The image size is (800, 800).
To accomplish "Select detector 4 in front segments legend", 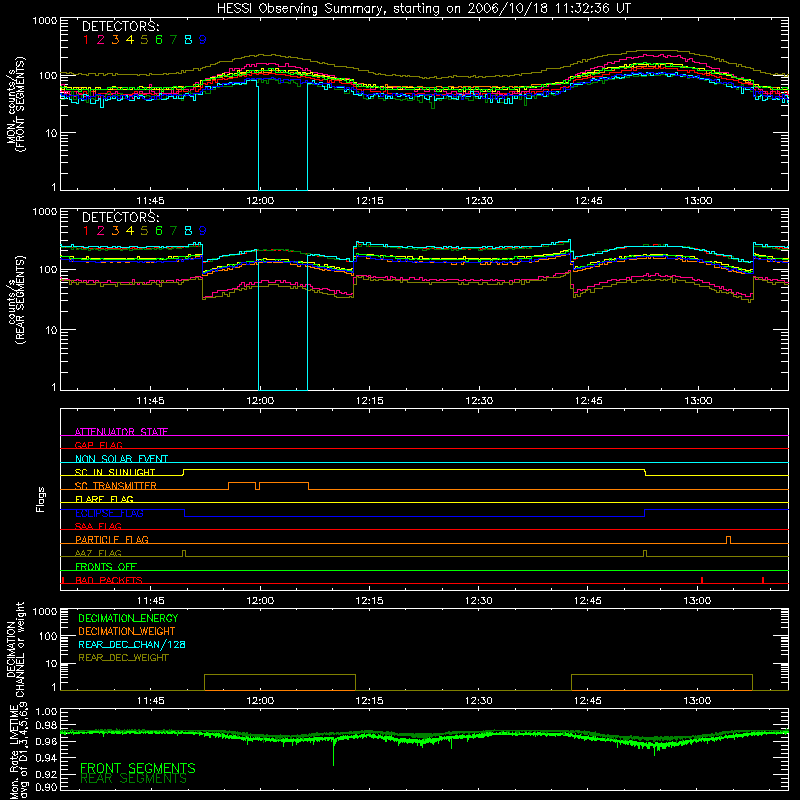I will click(130, 40).
